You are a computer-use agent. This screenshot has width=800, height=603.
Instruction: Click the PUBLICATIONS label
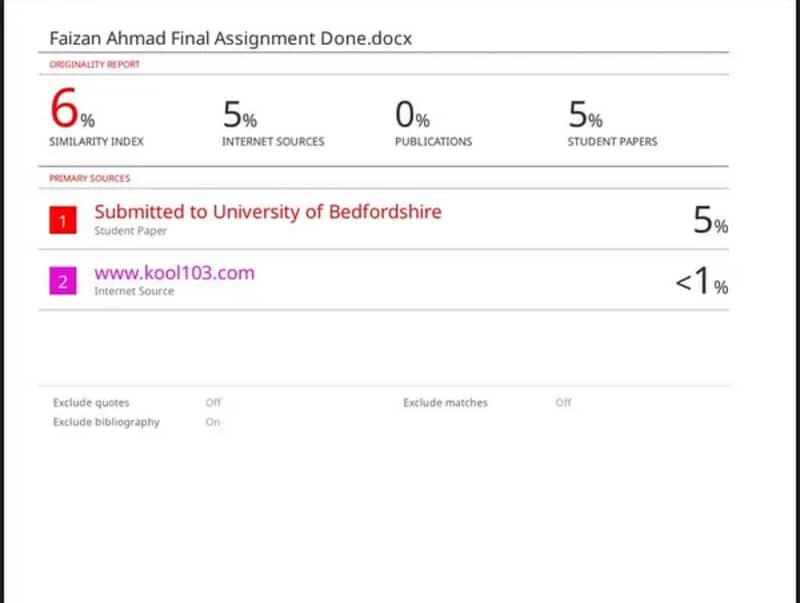433,141
